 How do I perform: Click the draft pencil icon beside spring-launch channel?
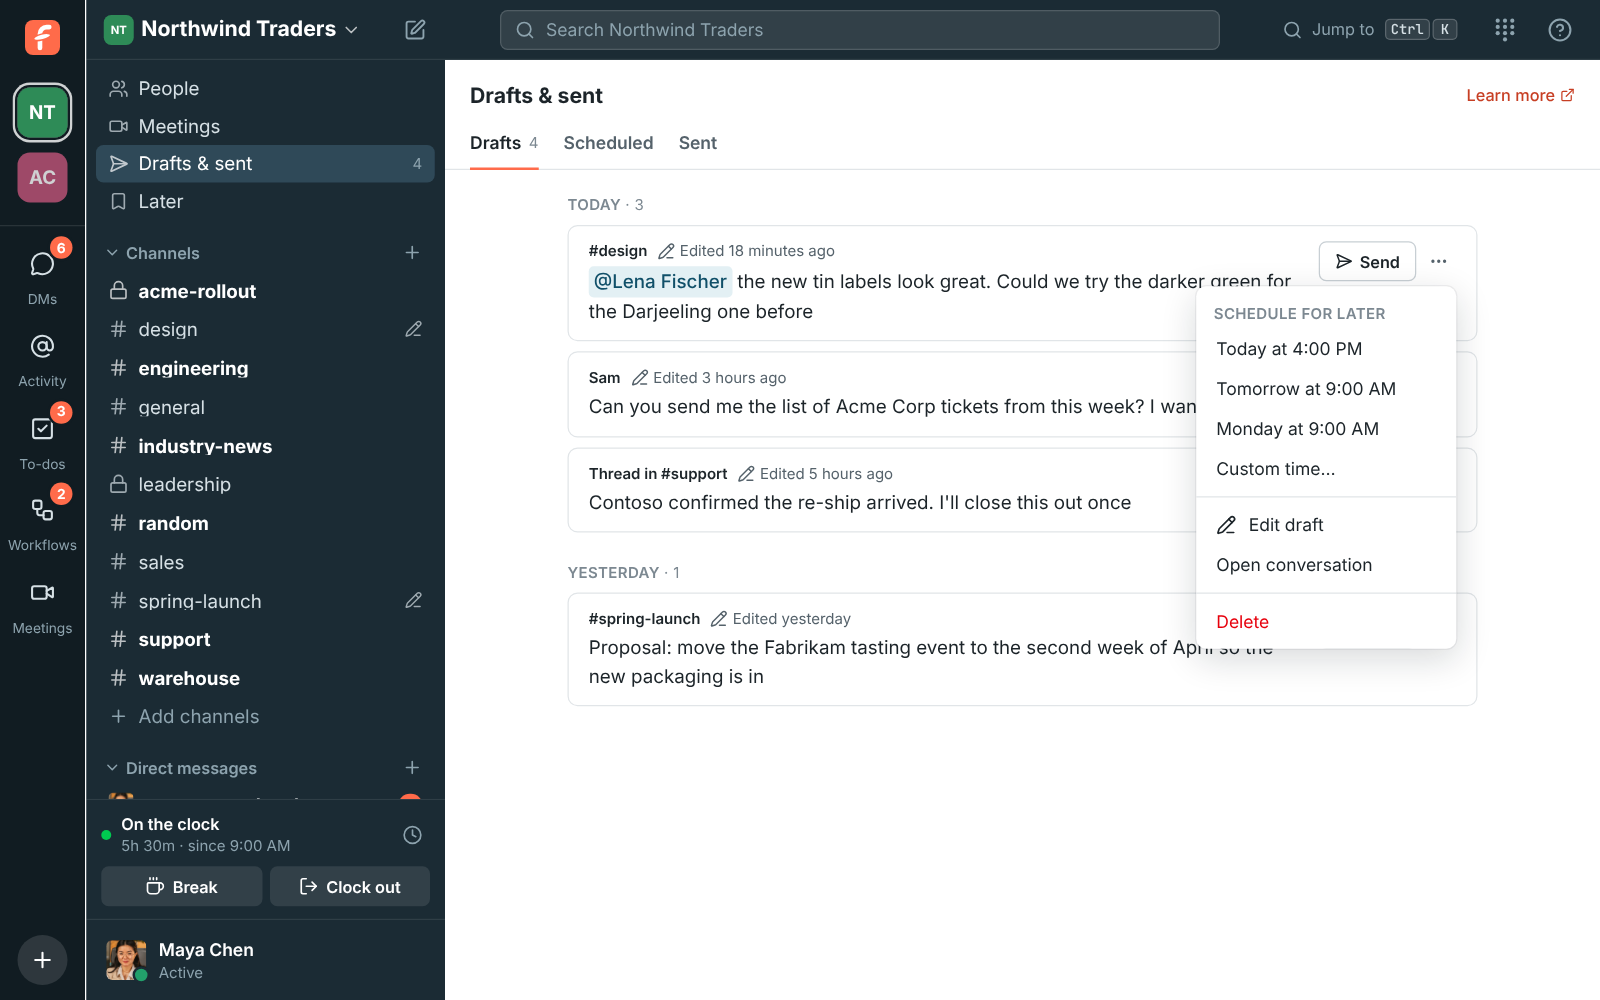[413, 601]
